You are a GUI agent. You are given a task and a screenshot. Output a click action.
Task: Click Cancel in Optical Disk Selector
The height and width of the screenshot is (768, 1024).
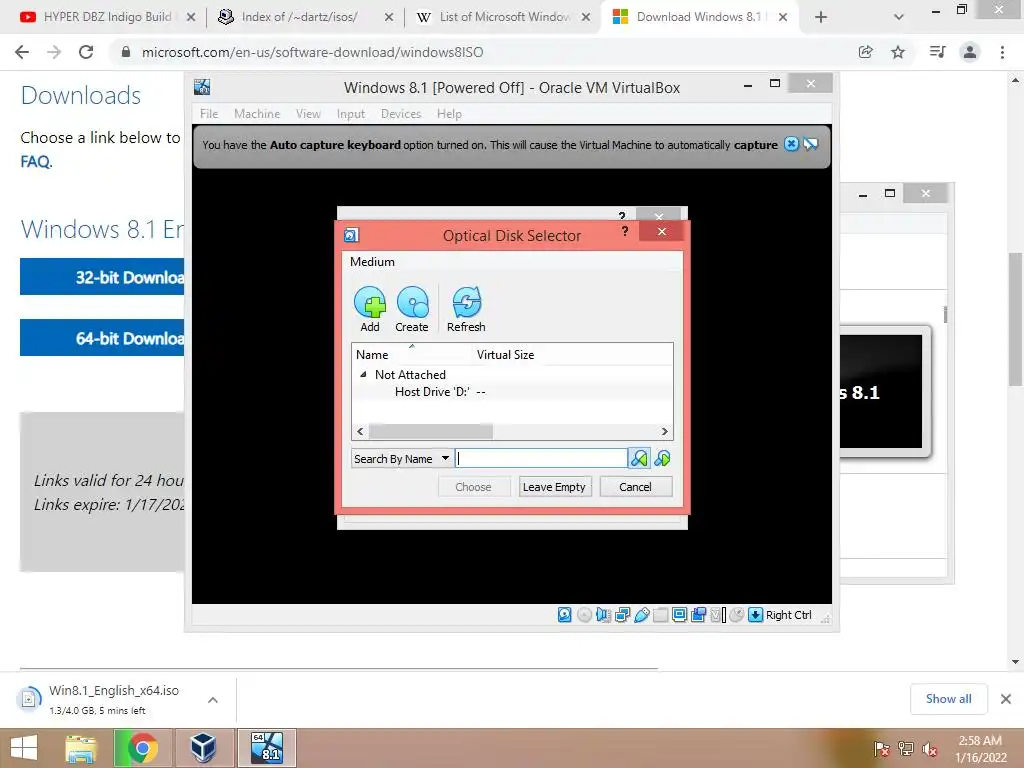pyautogui.click(x=635, y=487)
